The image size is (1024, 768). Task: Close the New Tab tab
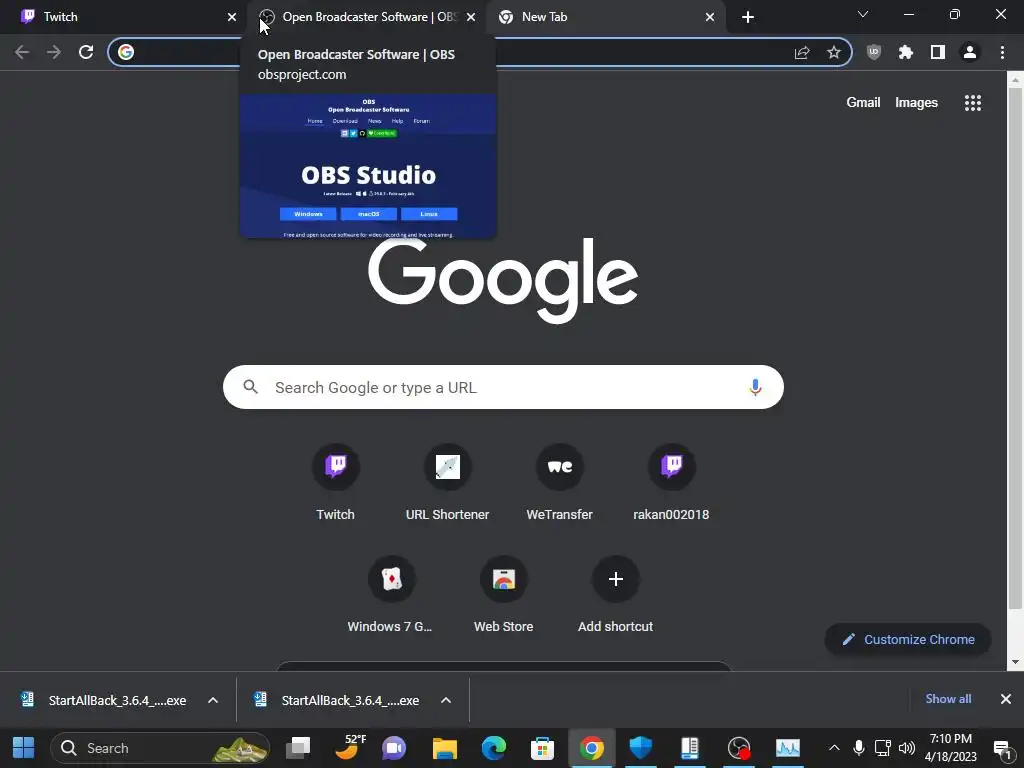coord(710,17)
